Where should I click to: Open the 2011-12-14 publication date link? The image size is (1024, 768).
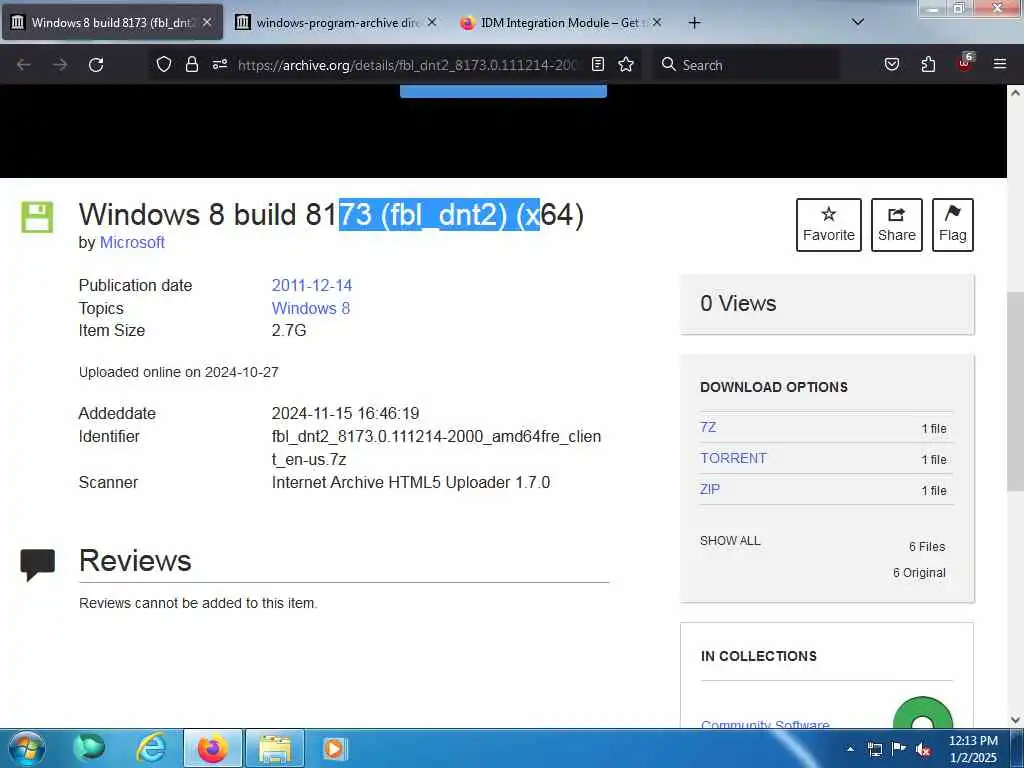tap(312, 285)
